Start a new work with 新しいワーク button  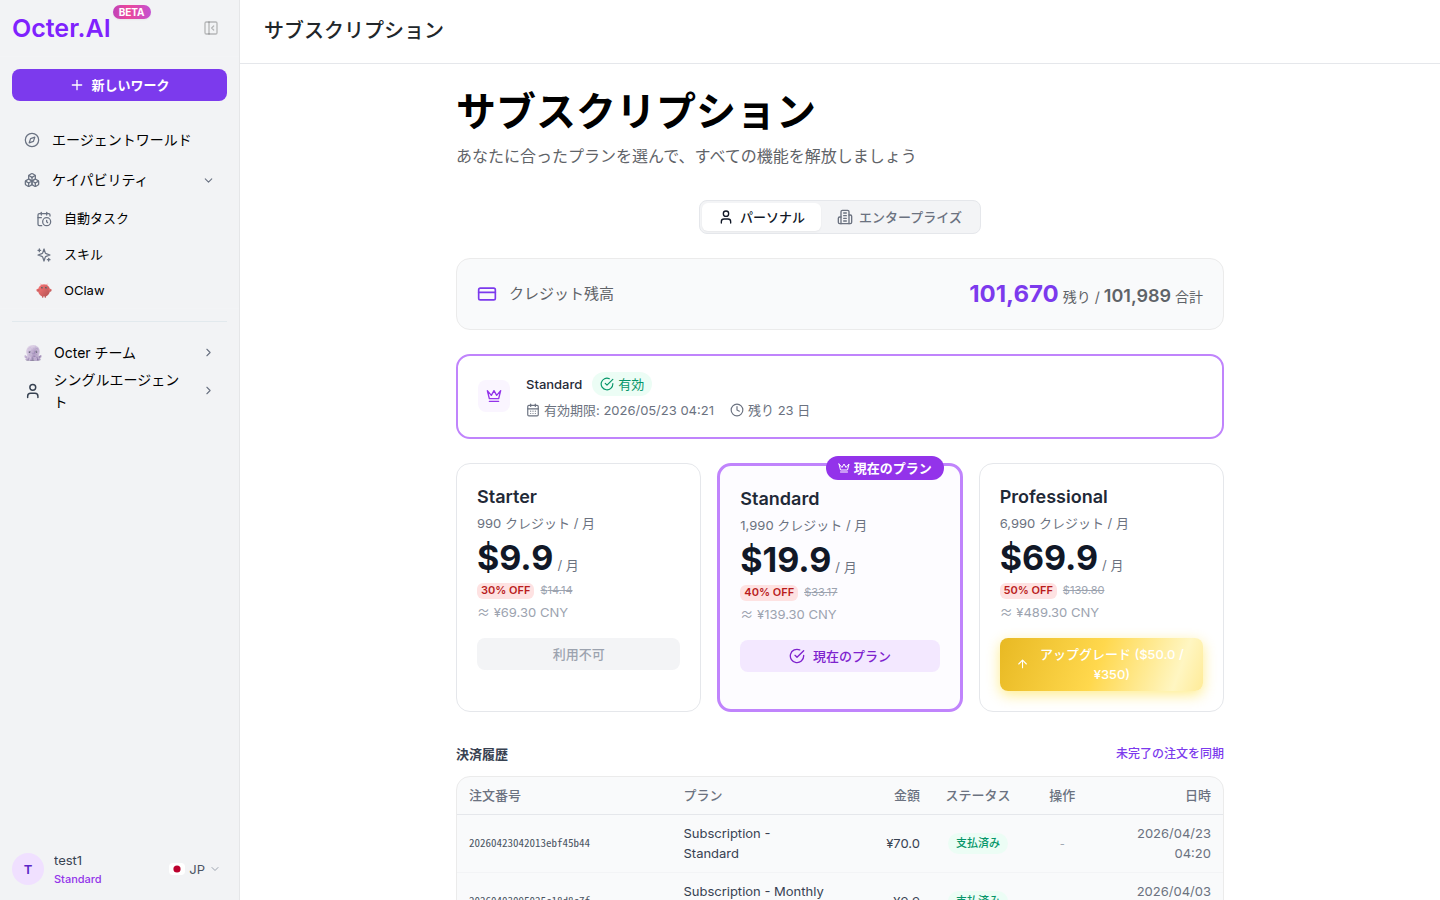119,85
